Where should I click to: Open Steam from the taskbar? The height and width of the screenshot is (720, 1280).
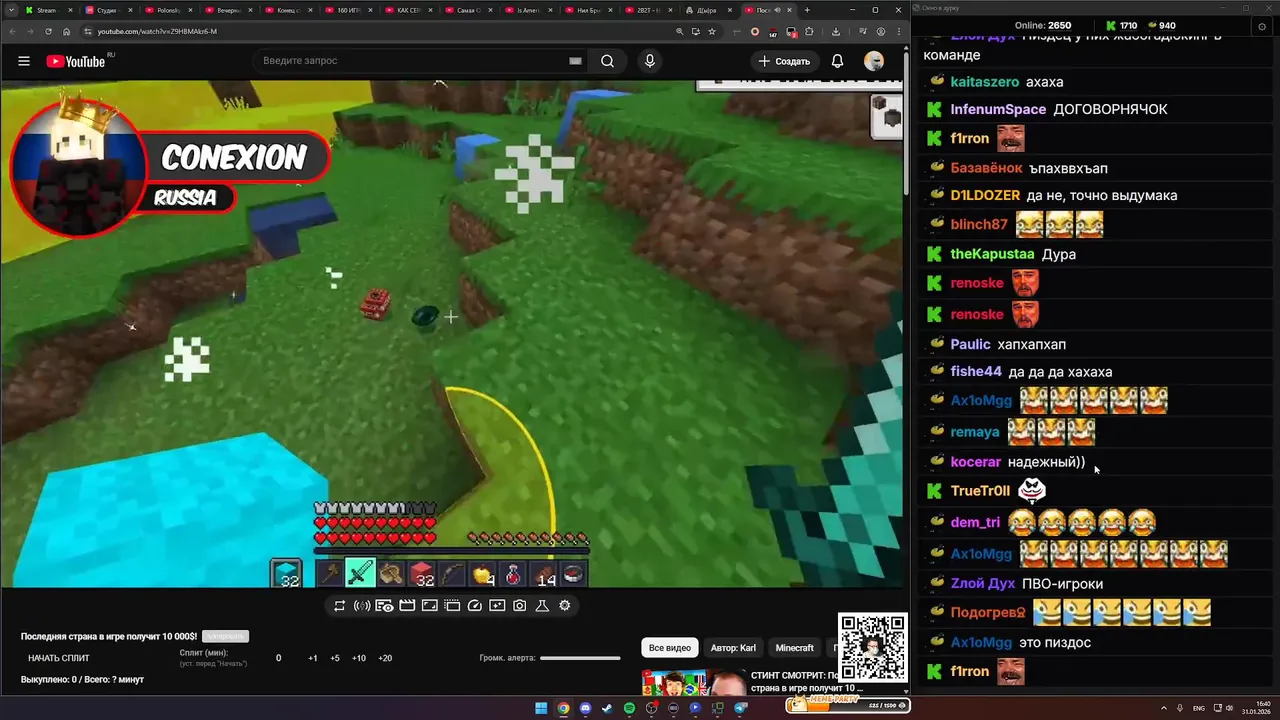607,708
